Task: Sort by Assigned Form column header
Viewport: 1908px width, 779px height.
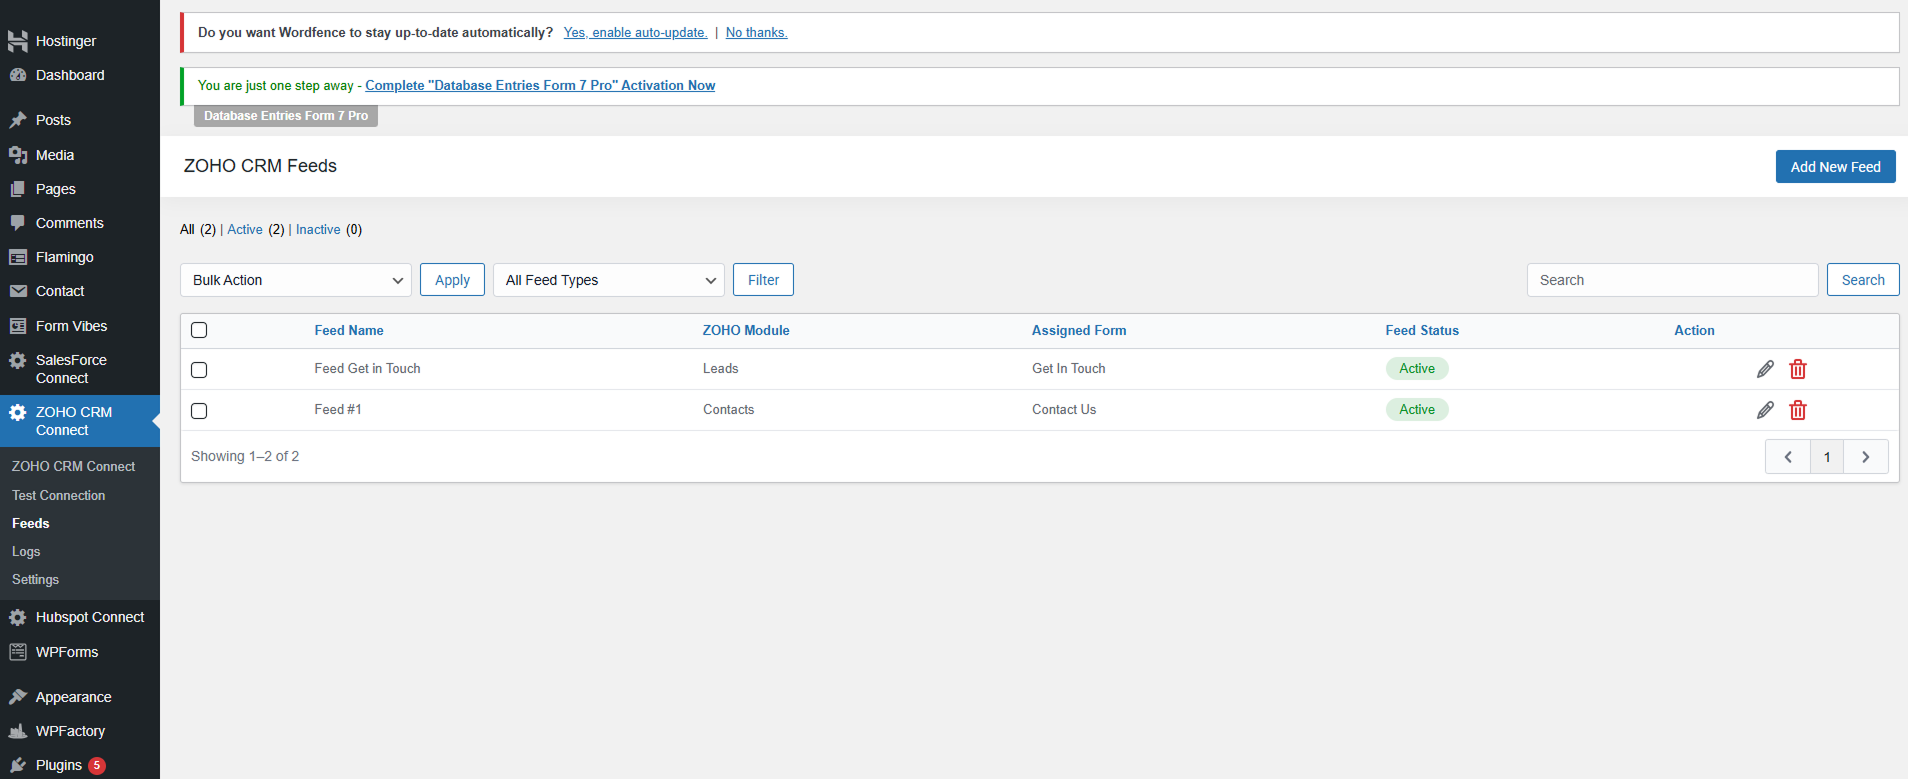Action: click(x=1079, y=331)
